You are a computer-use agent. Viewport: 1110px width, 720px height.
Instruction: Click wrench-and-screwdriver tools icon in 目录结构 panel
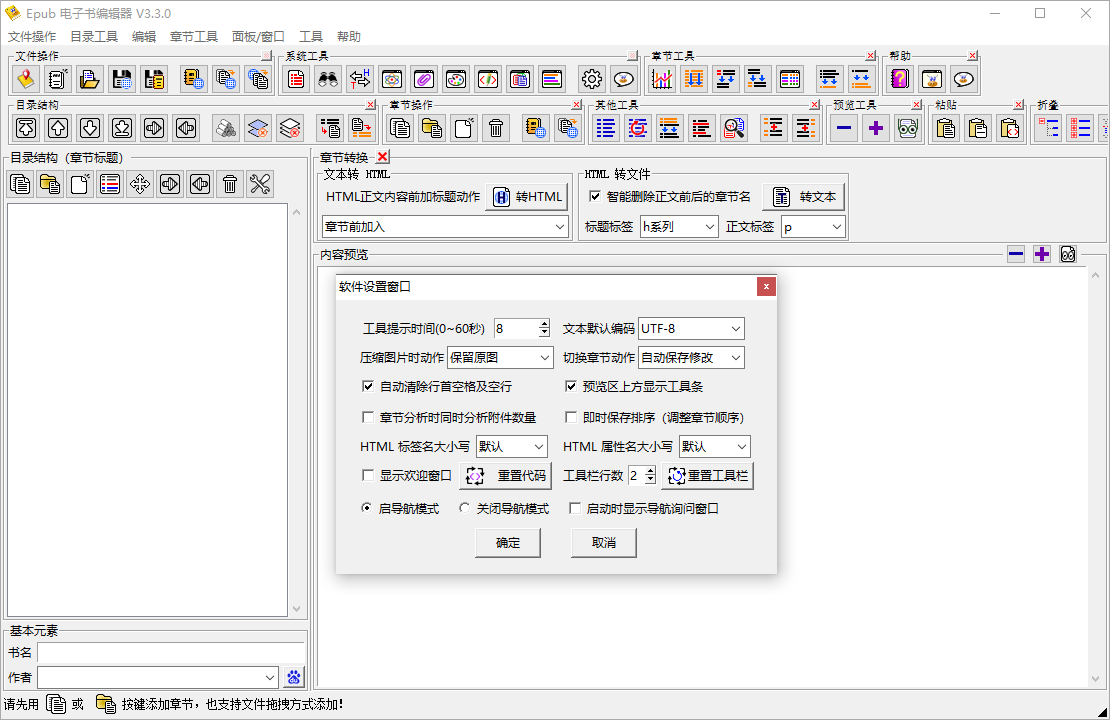pos(261,184)
